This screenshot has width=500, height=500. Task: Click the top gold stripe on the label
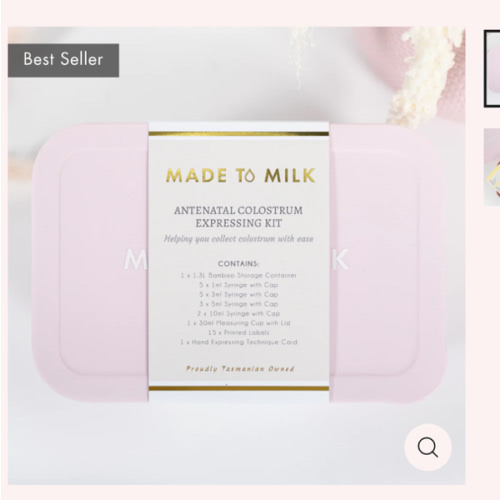click(x=239, y=134)
